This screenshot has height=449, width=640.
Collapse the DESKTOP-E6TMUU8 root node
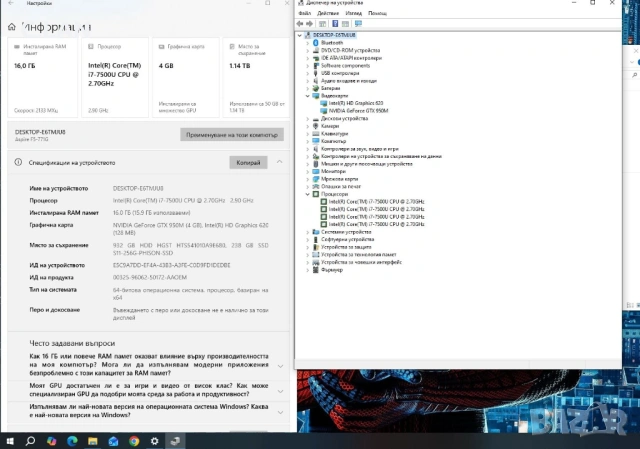(300, 35)
